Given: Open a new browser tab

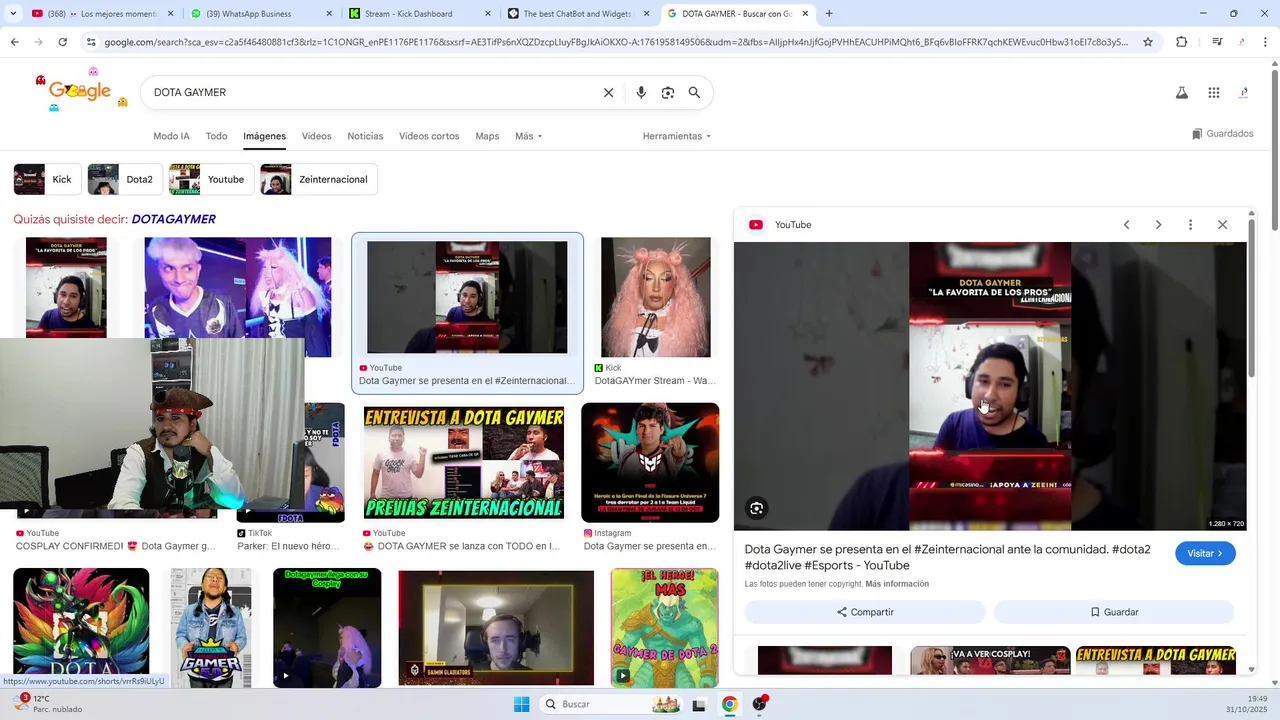Looking at the screenshot, I should pyautogui.click(x=829, y=14).
